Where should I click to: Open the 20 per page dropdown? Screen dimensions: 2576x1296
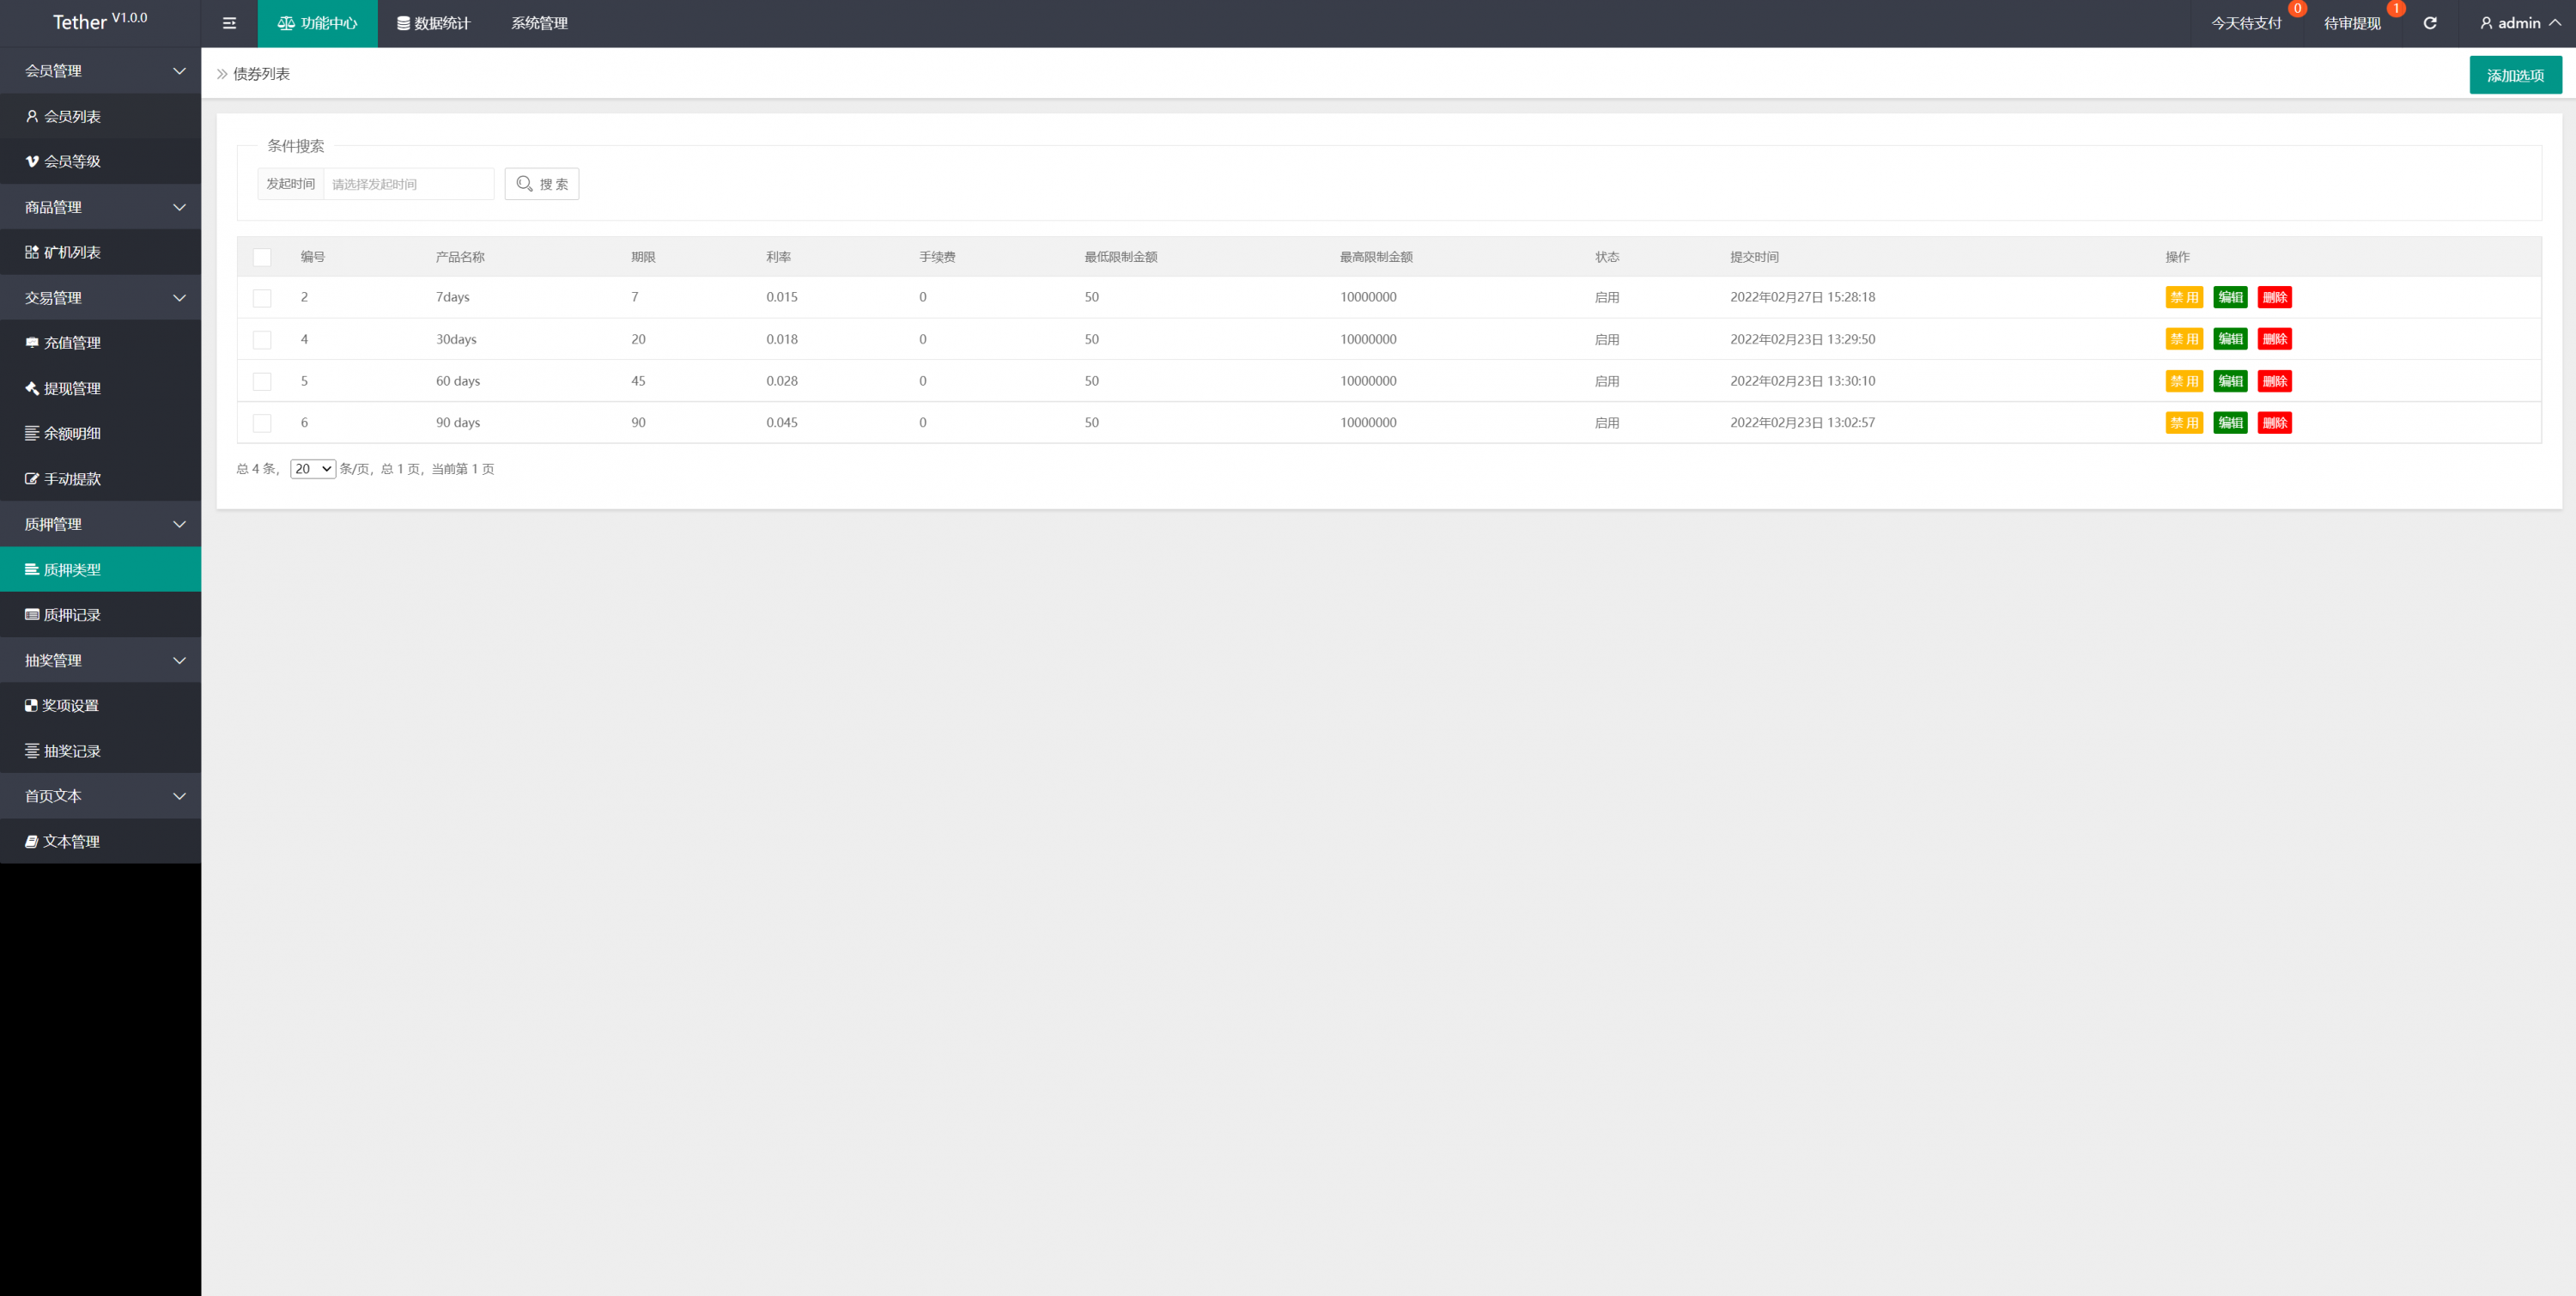[312, 469]
